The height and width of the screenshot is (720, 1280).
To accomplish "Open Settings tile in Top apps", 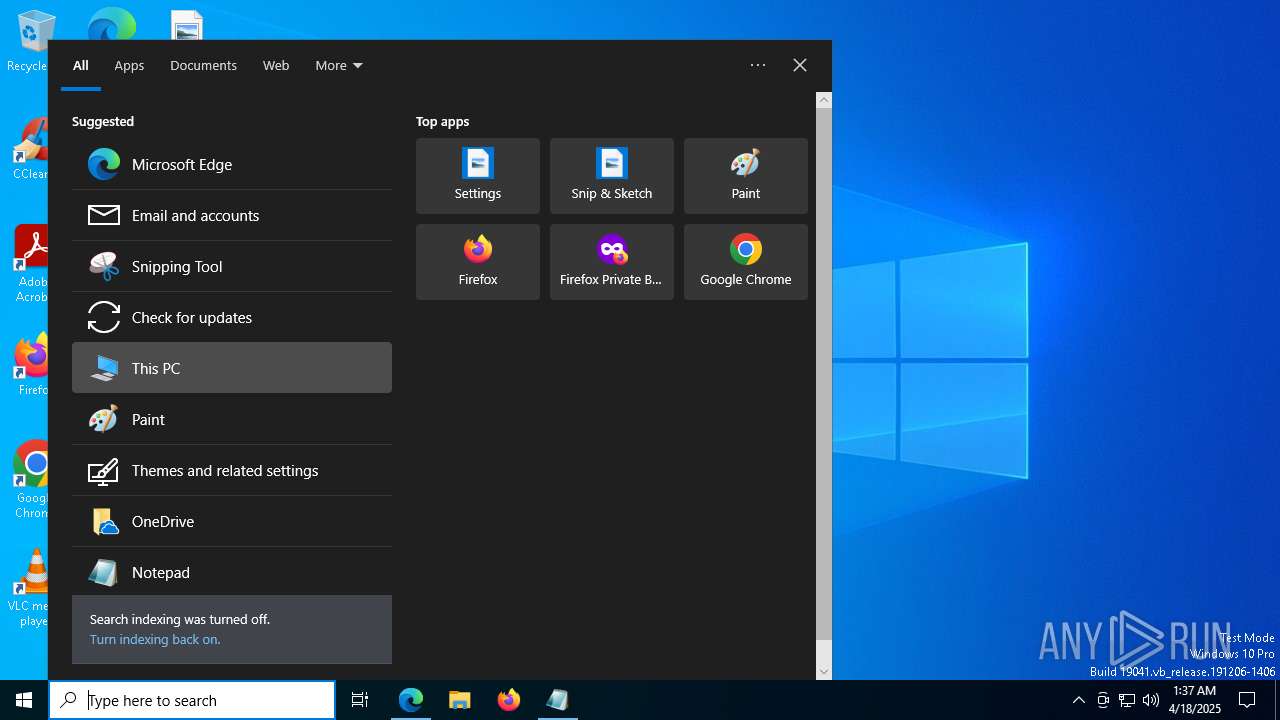I will (x=478, y=176).
